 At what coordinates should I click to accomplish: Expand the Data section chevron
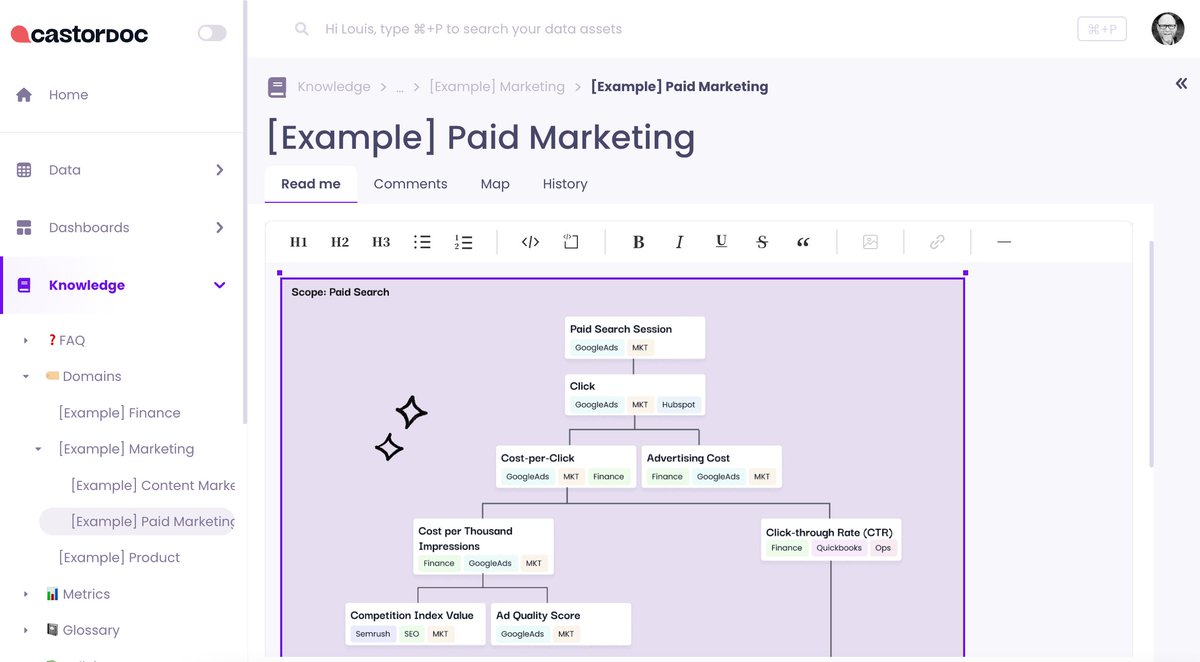pyautogui.click(x=220, y=170)
